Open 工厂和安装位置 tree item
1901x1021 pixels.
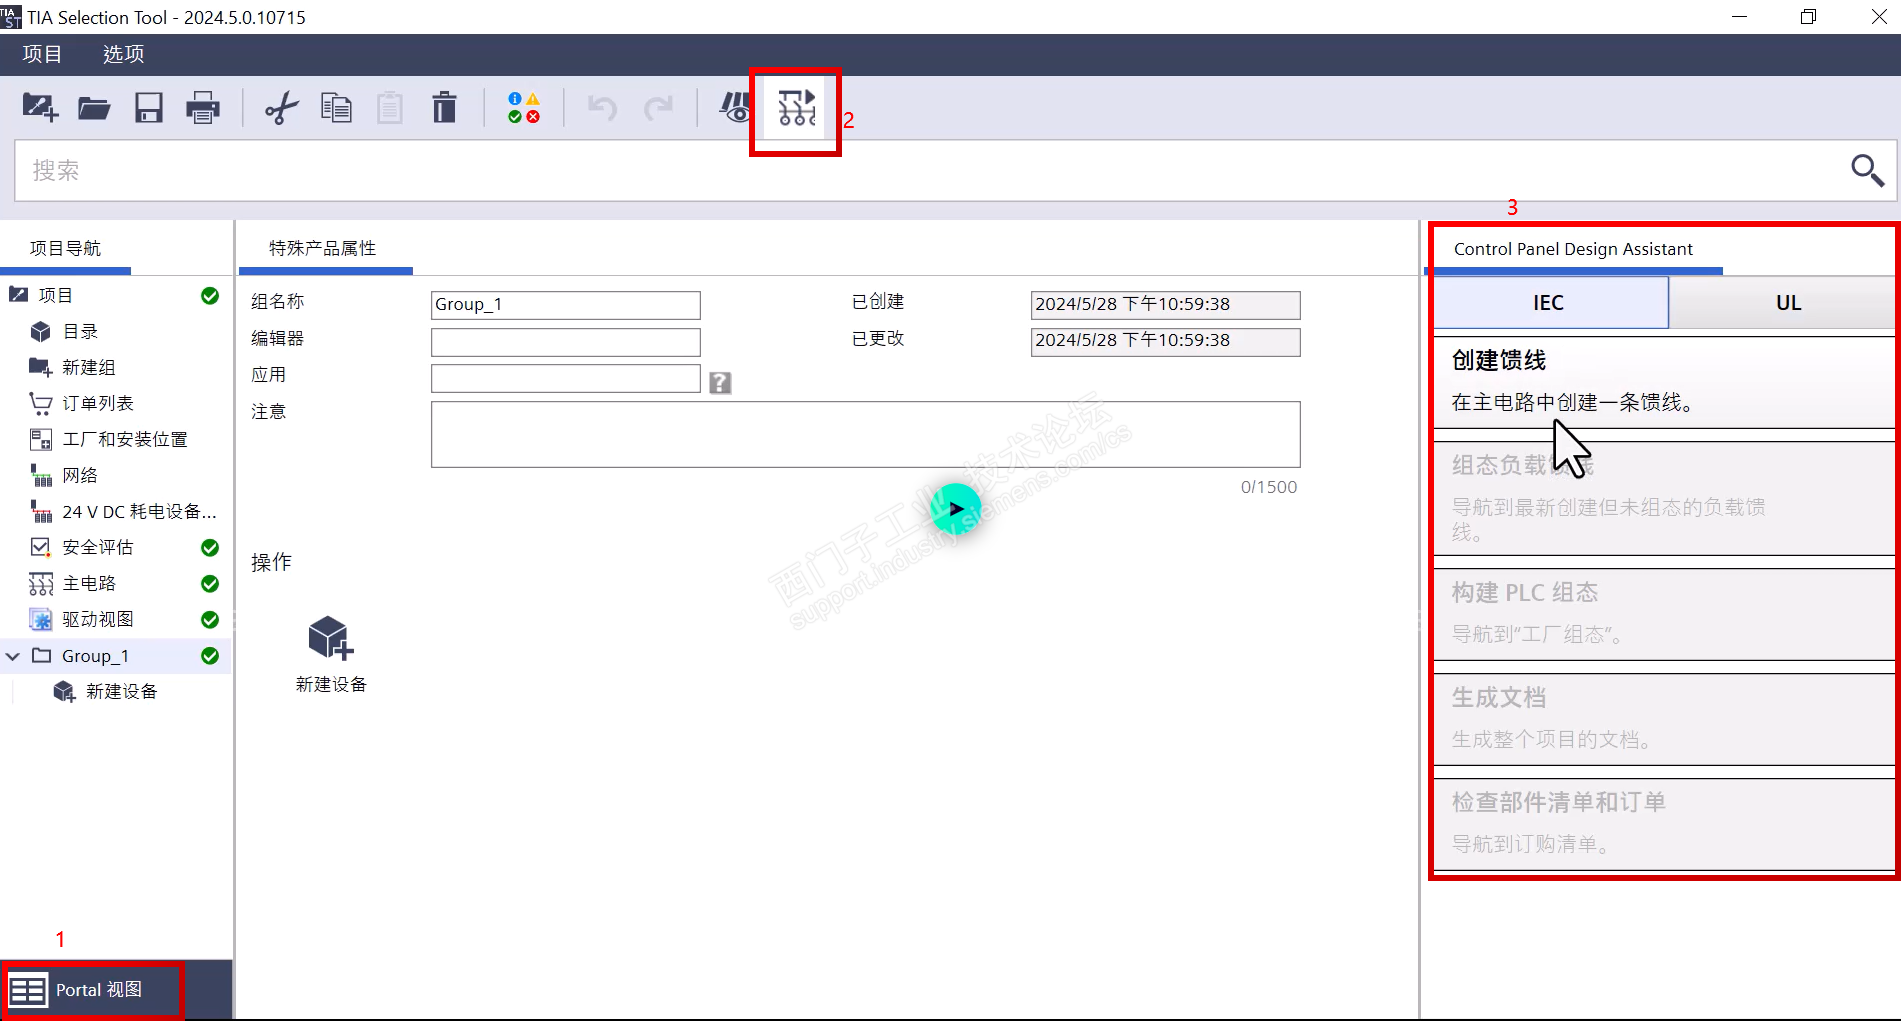point(124,439)
